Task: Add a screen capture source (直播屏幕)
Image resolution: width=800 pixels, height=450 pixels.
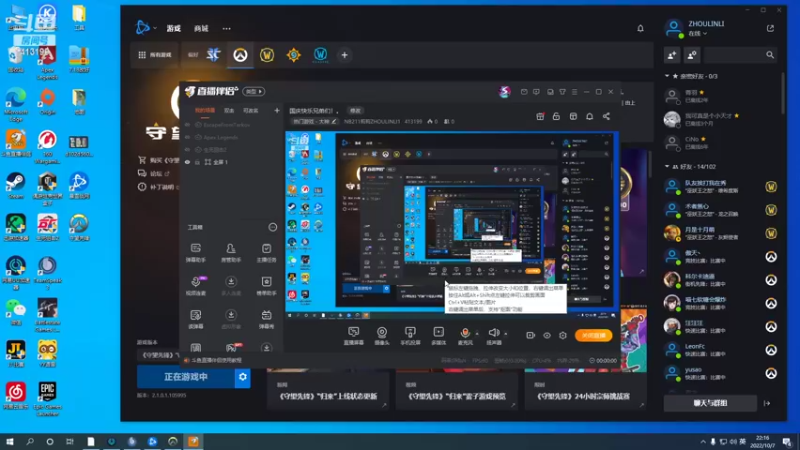Action: pyautogui.click(x=354, y=336)
